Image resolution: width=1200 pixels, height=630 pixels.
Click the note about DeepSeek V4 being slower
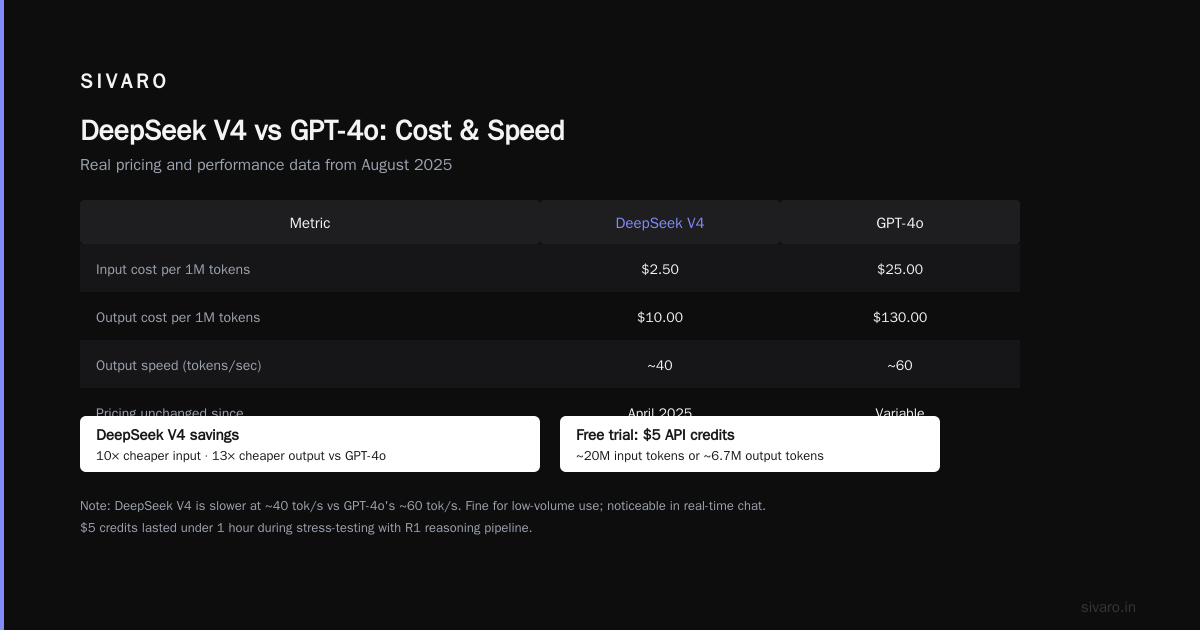coord(423,506)
